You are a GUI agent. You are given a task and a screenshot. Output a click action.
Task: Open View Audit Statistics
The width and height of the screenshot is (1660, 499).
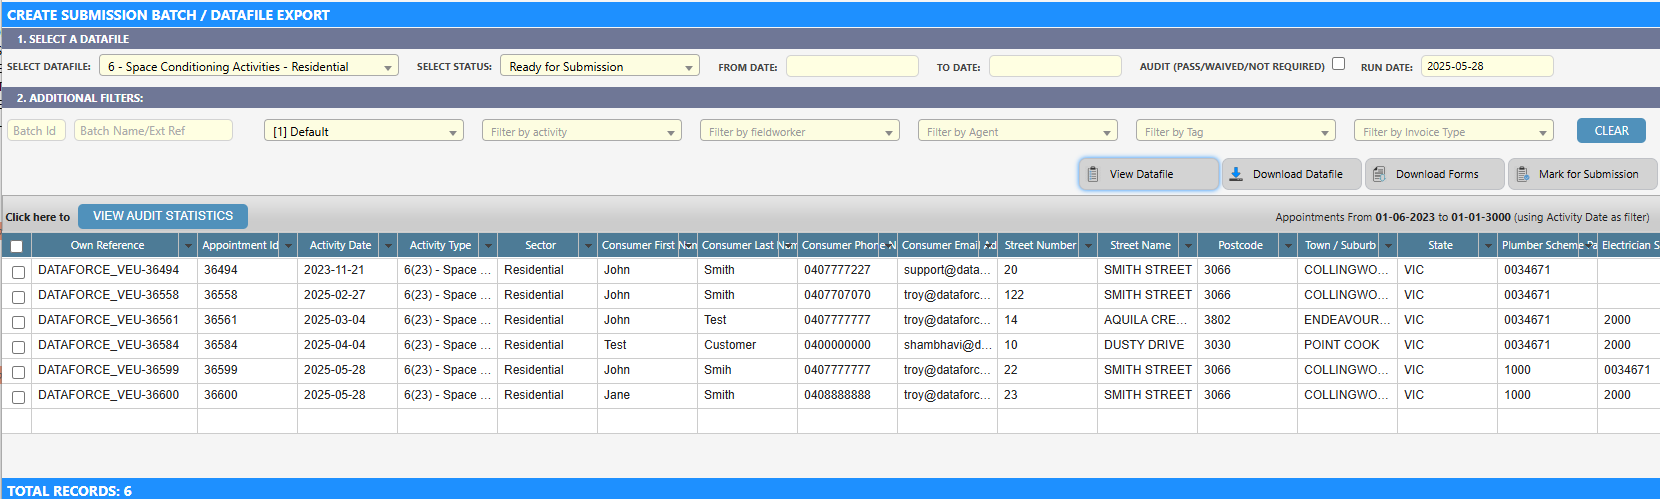[163, 216]
